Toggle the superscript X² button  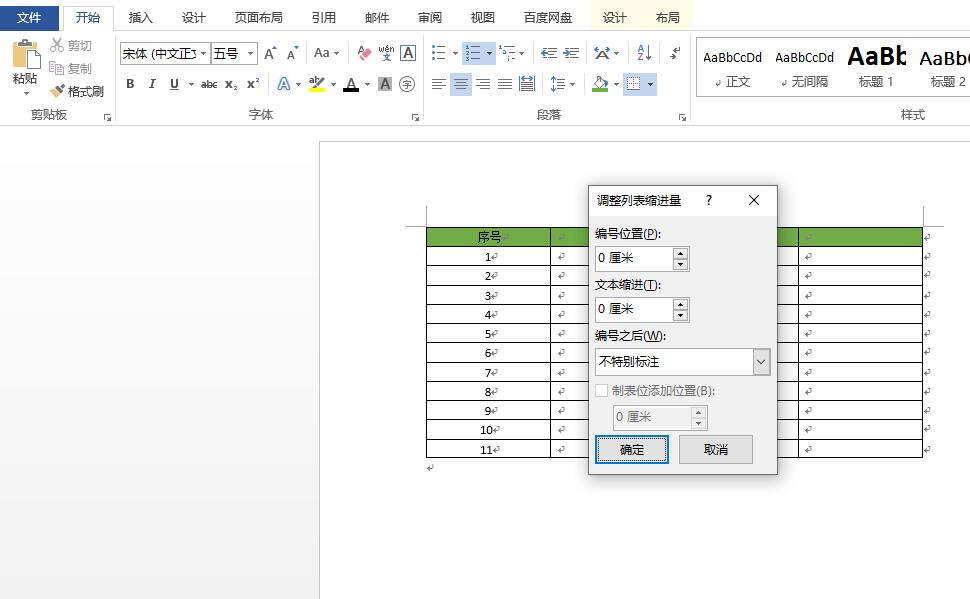point(253,85)
